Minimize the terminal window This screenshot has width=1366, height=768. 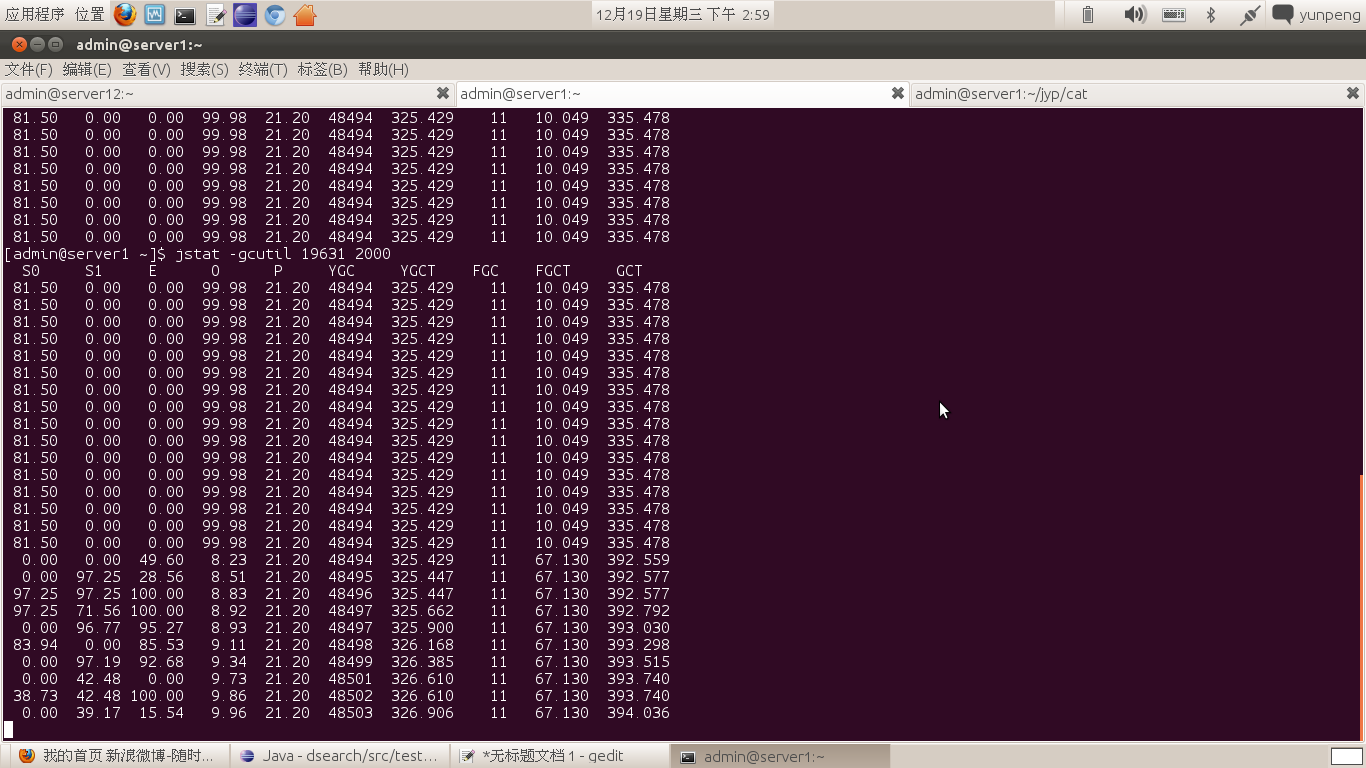click(37, 45)
